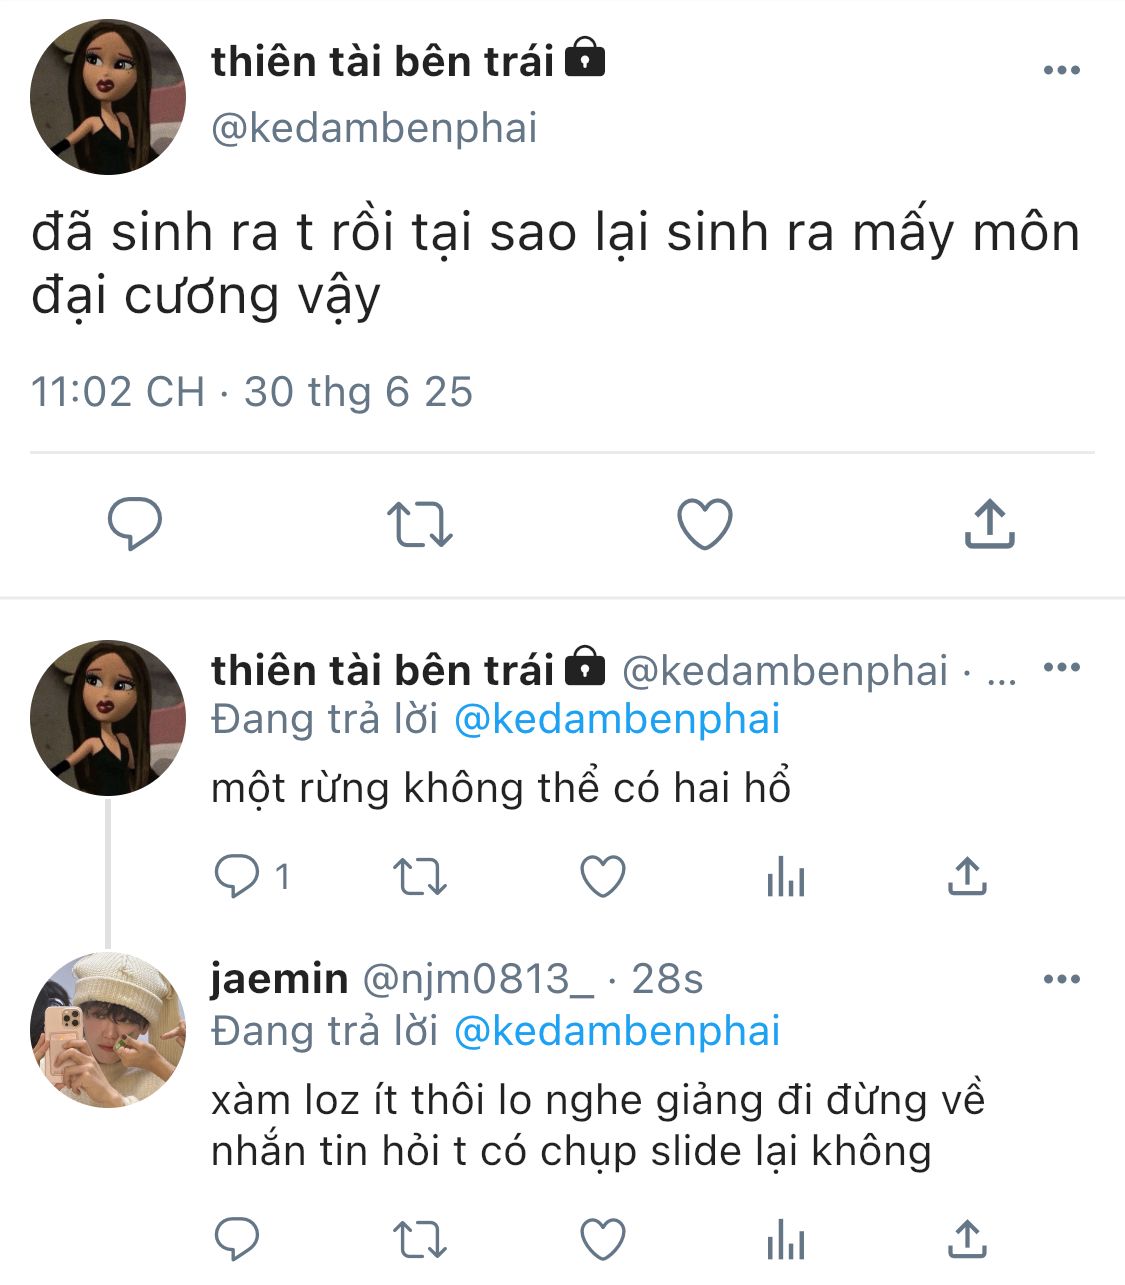
Task: View analytics of jaemin's reply
Action: [x=786, y=1241]
